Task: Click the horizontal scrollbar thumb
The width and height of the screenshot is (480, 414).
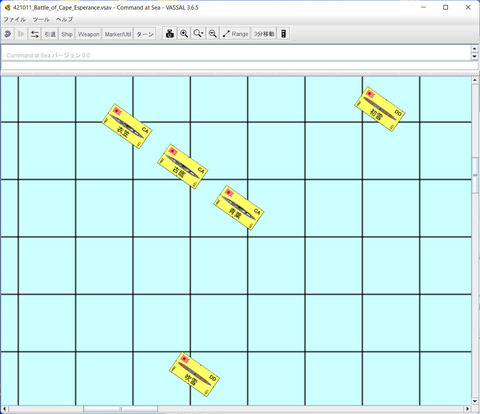Action: coord(120,409)
